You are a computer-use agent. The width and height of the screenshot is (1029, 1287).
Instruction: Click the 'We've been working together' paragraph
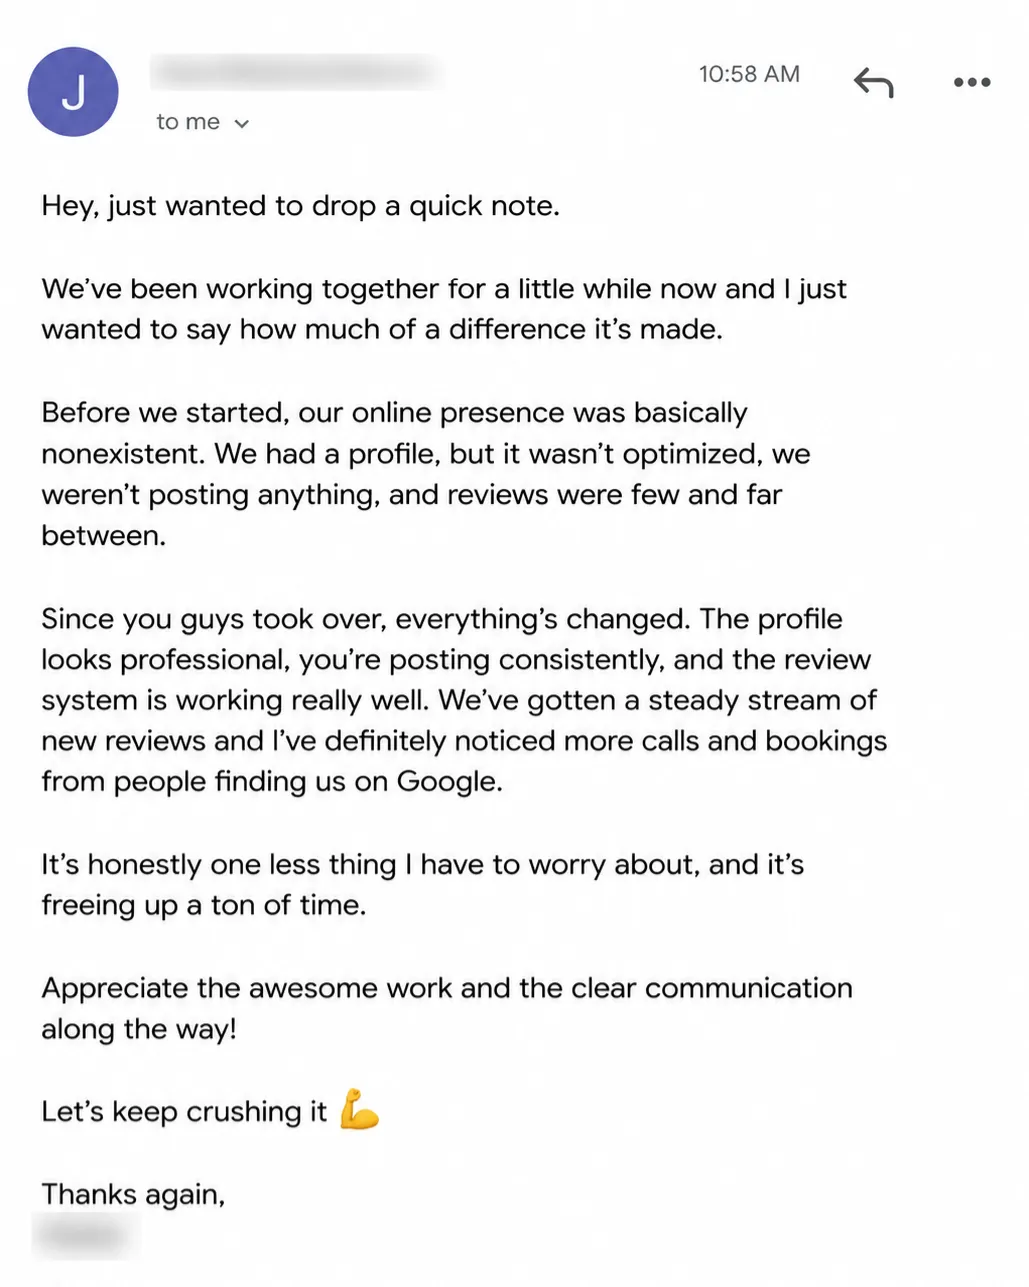pos(444,309)
